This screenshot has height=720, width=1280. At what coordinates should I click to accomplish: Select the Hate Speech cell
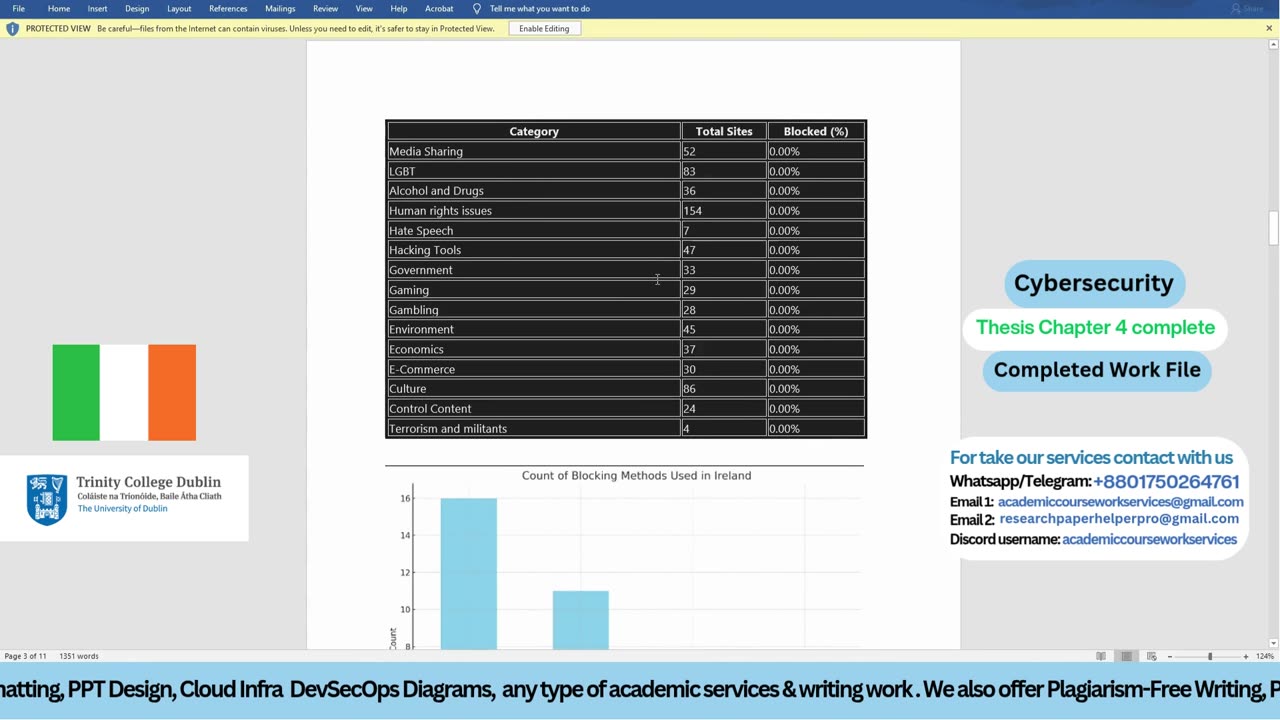(x=534, y=230)
